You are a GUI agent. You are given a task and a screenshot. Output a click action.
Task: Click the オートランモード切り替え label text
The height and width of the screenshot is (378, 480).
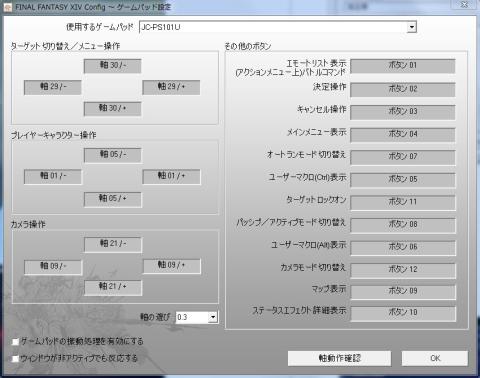[306, 155]
